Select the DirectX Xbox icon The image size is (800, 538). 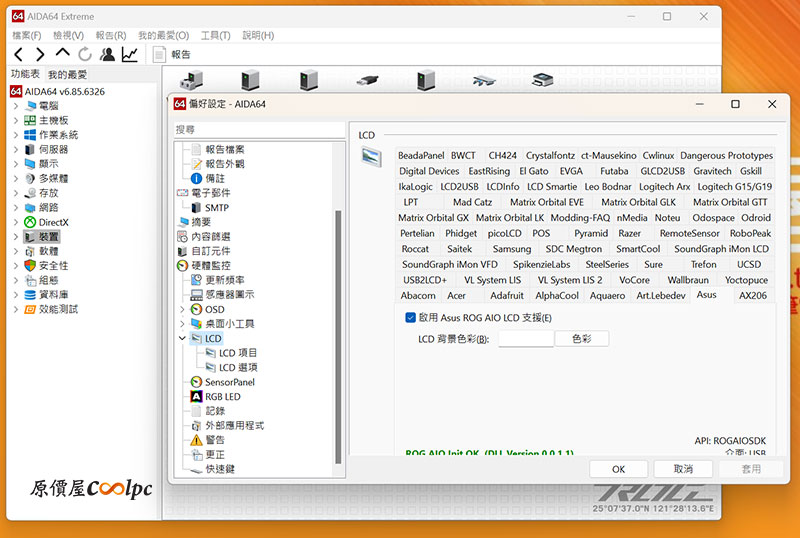point(30,222)
